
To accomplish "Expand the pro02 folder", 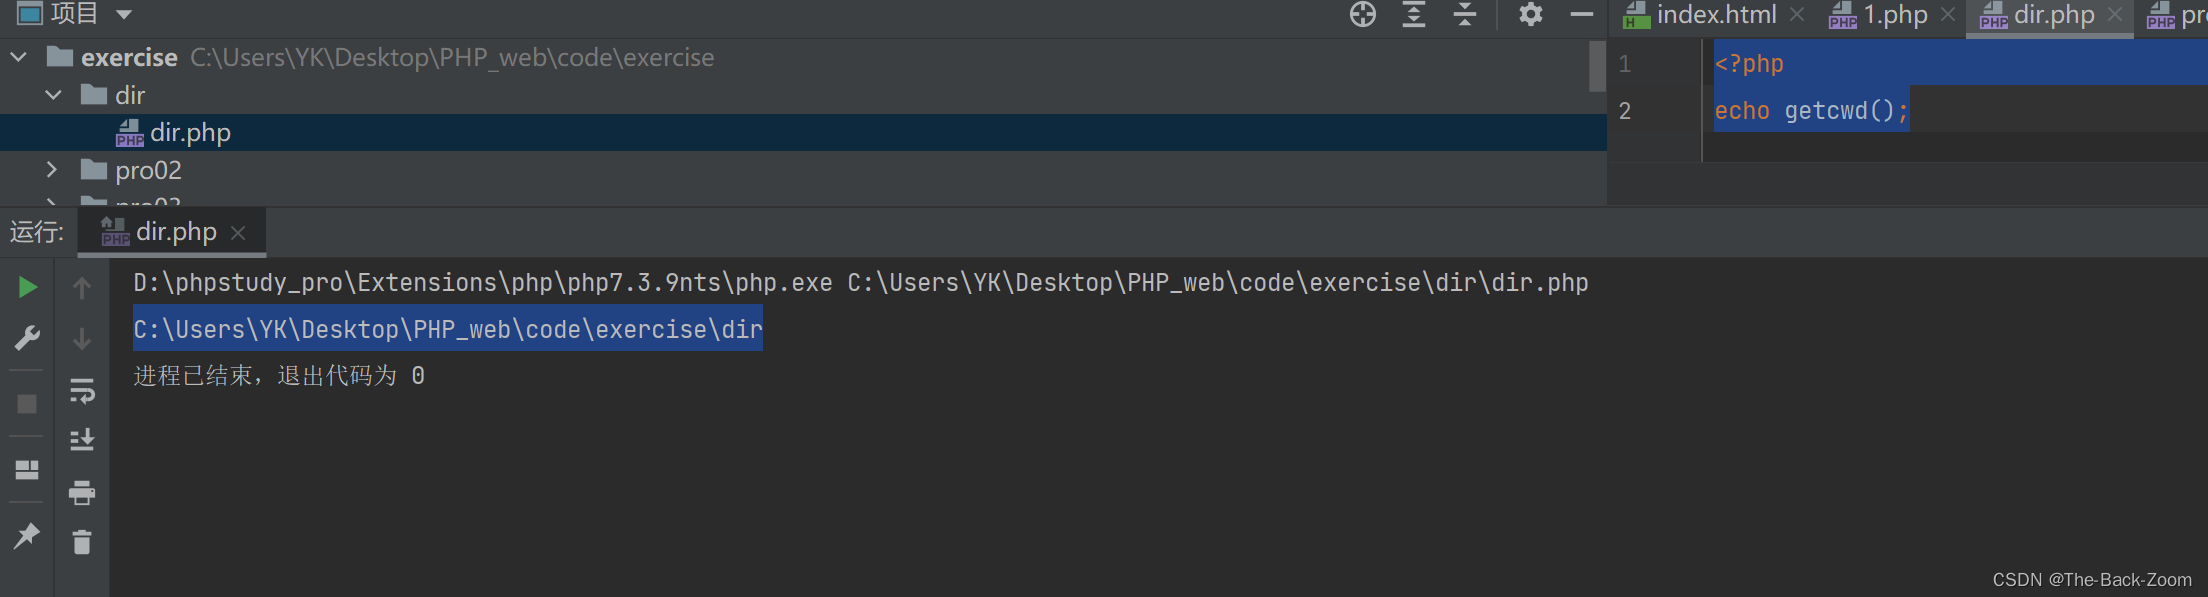I will 52,170.
